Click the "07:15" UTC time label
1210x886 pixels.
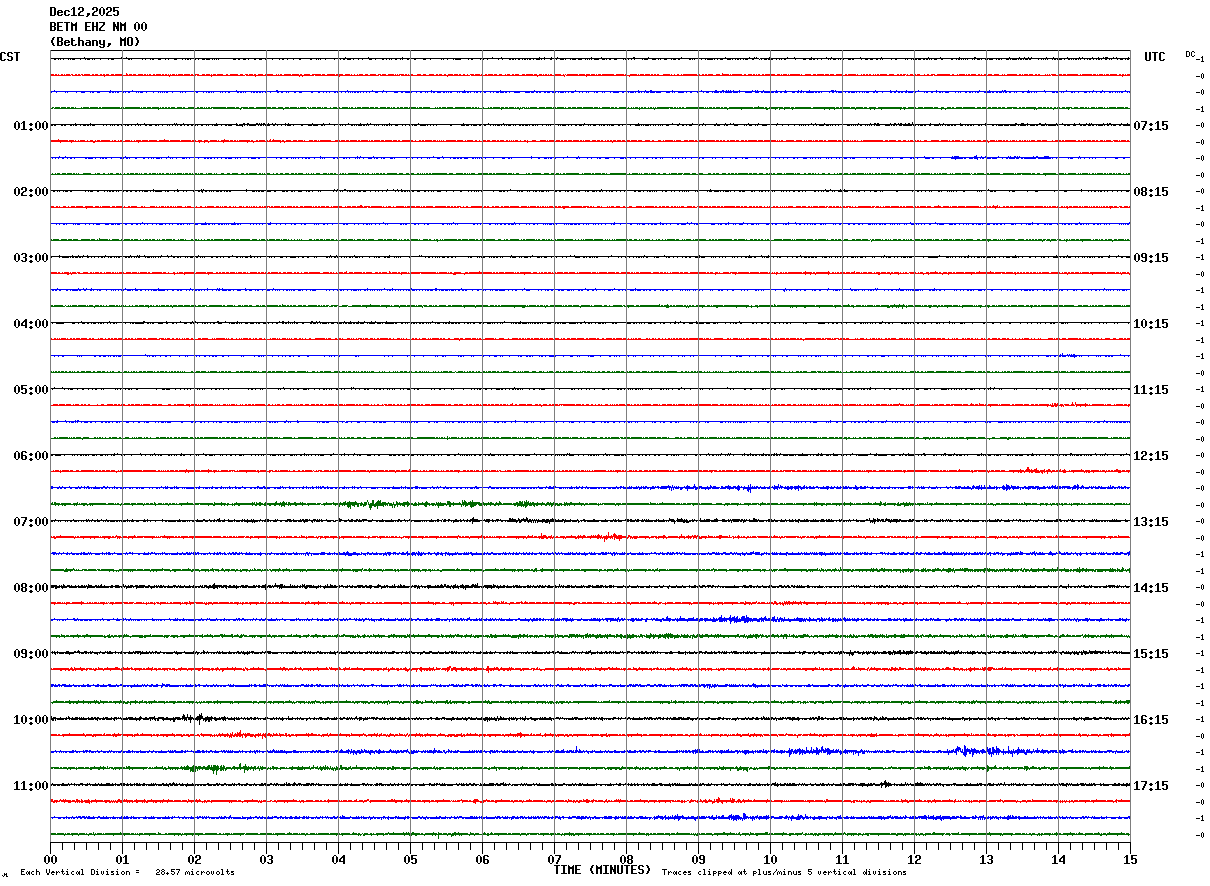coord(1151,126)
